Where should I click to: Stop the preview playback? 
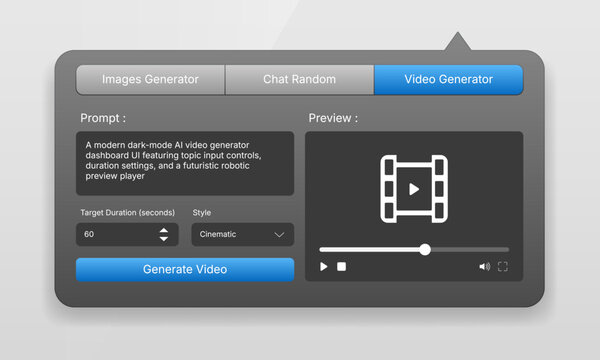coord(341,267)
